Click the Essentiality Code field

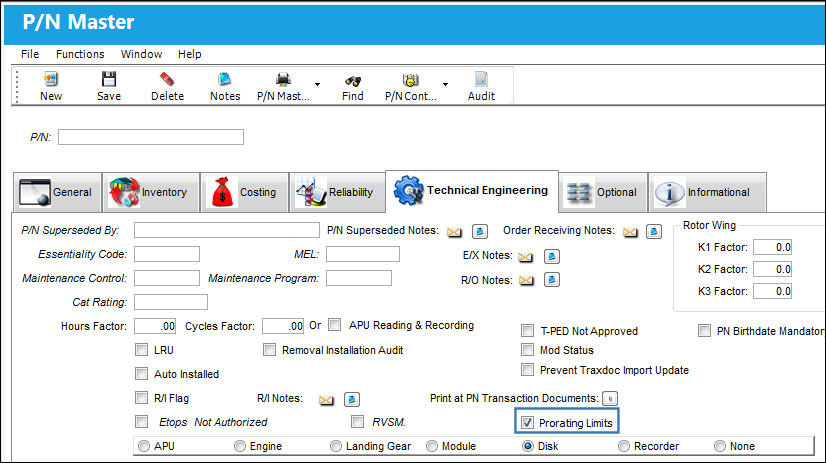pyautogui.click(x=166, y=254)
